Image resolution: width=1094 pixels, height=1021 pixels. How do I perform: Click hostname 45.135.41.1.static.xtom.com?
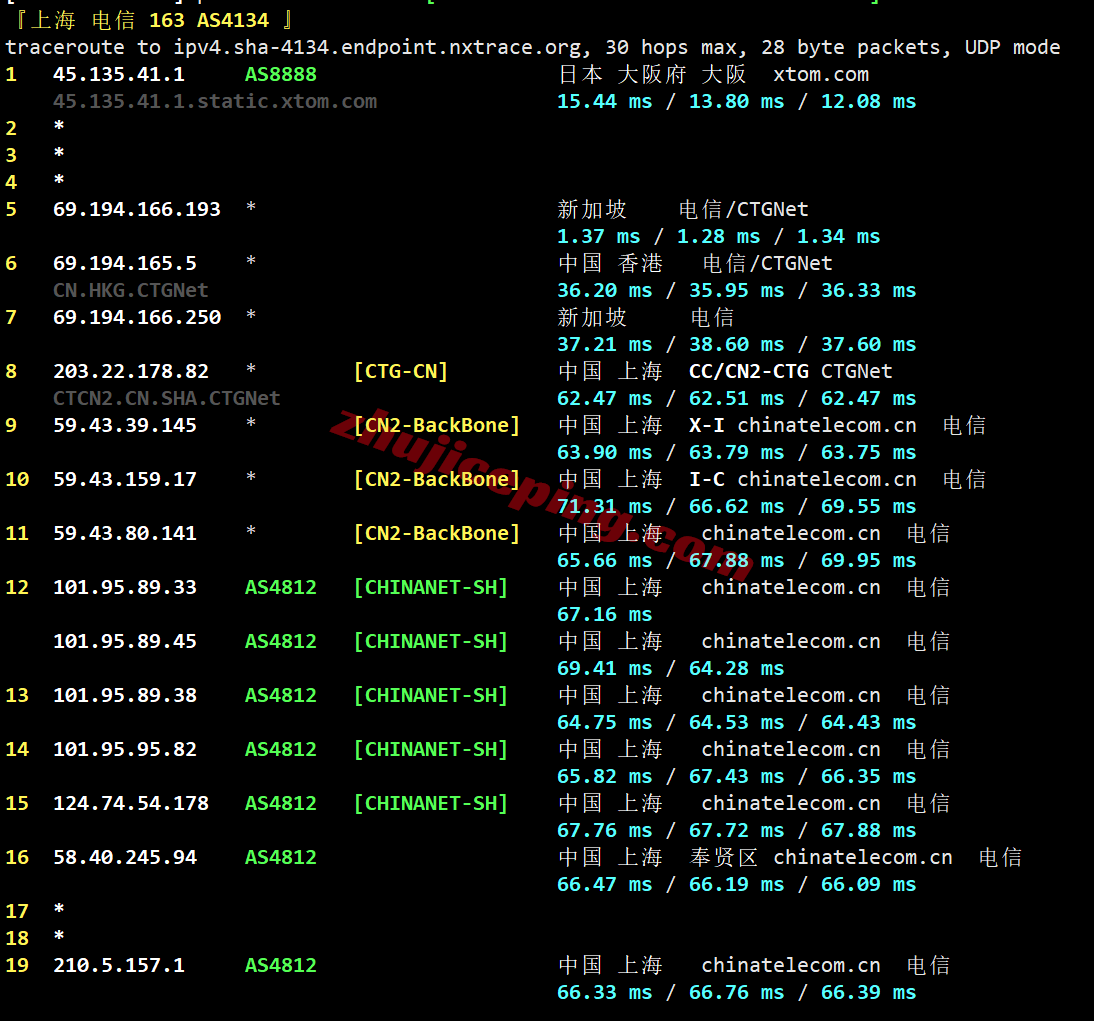point(215,101)
